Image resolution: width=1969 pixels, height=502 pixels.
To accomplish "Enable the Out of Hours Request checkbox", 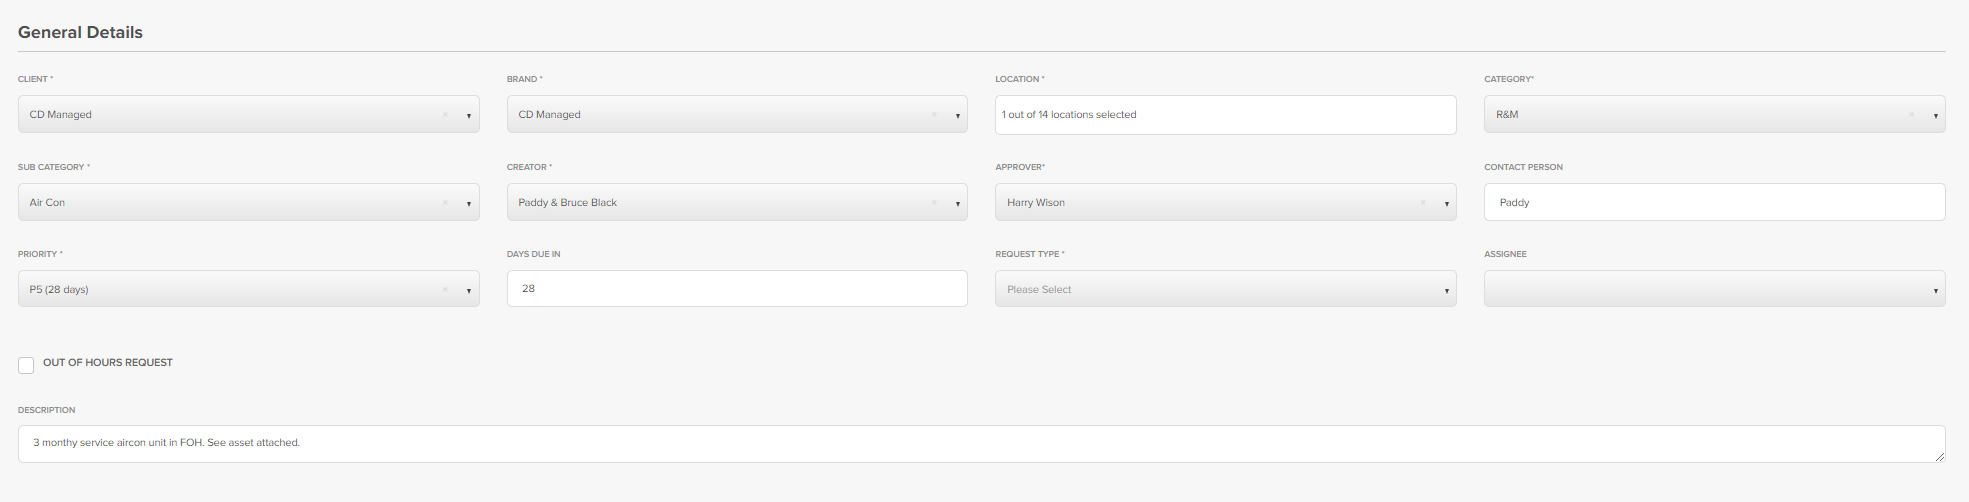I will tap(26, 365).
